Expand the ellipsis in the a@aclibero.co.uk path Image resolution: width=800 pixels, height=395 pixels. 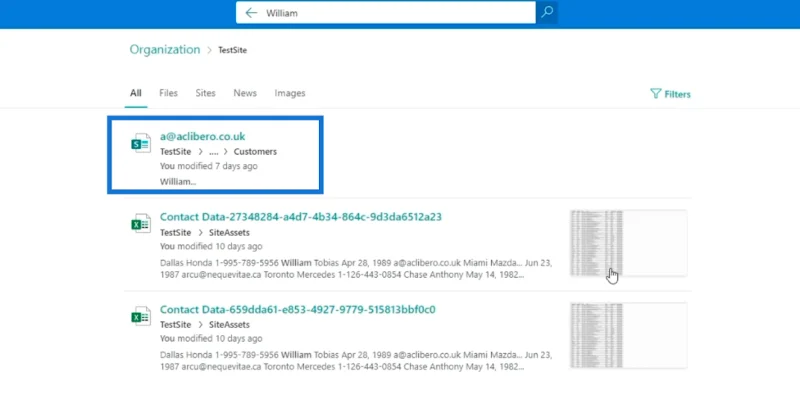tap(213, 152)
